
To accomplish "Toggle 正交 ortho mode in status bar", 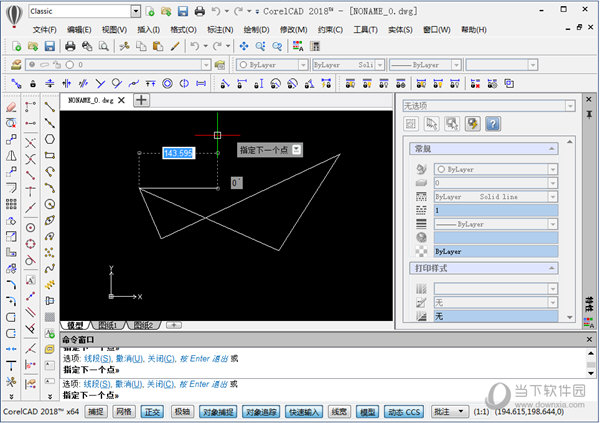I will (152, 411).
